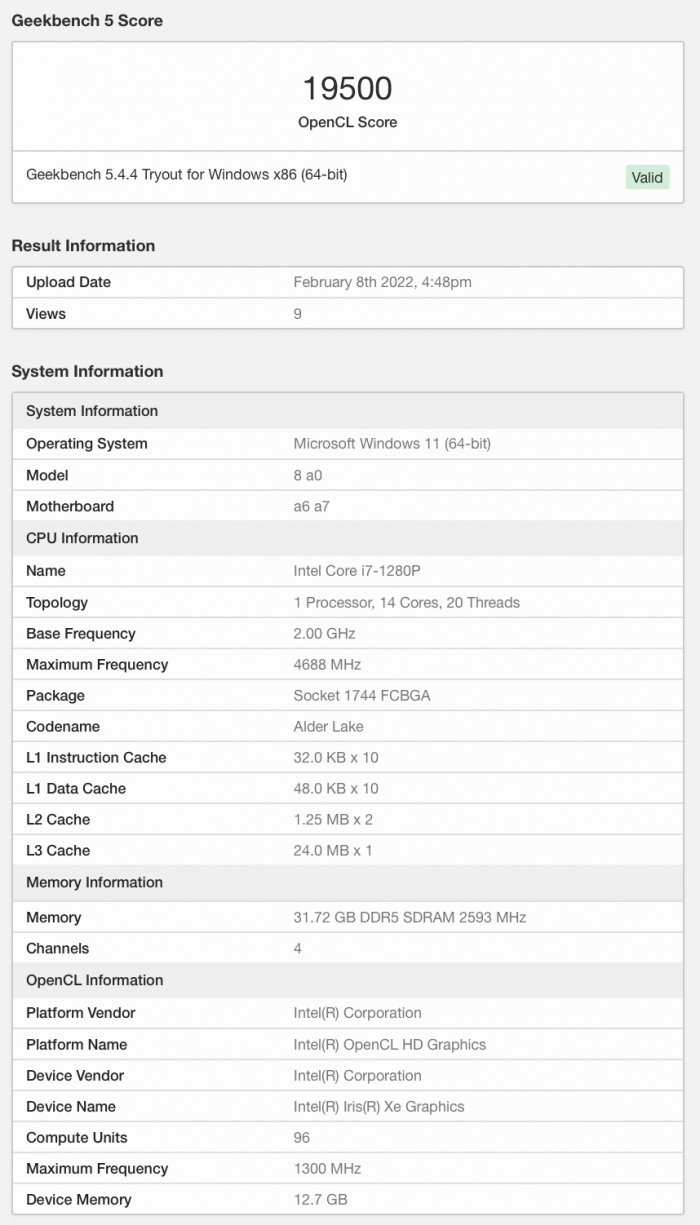Select the upload date February 8th 2022
This screenshot has width=700, height=1225.
[x=382, y=282]
